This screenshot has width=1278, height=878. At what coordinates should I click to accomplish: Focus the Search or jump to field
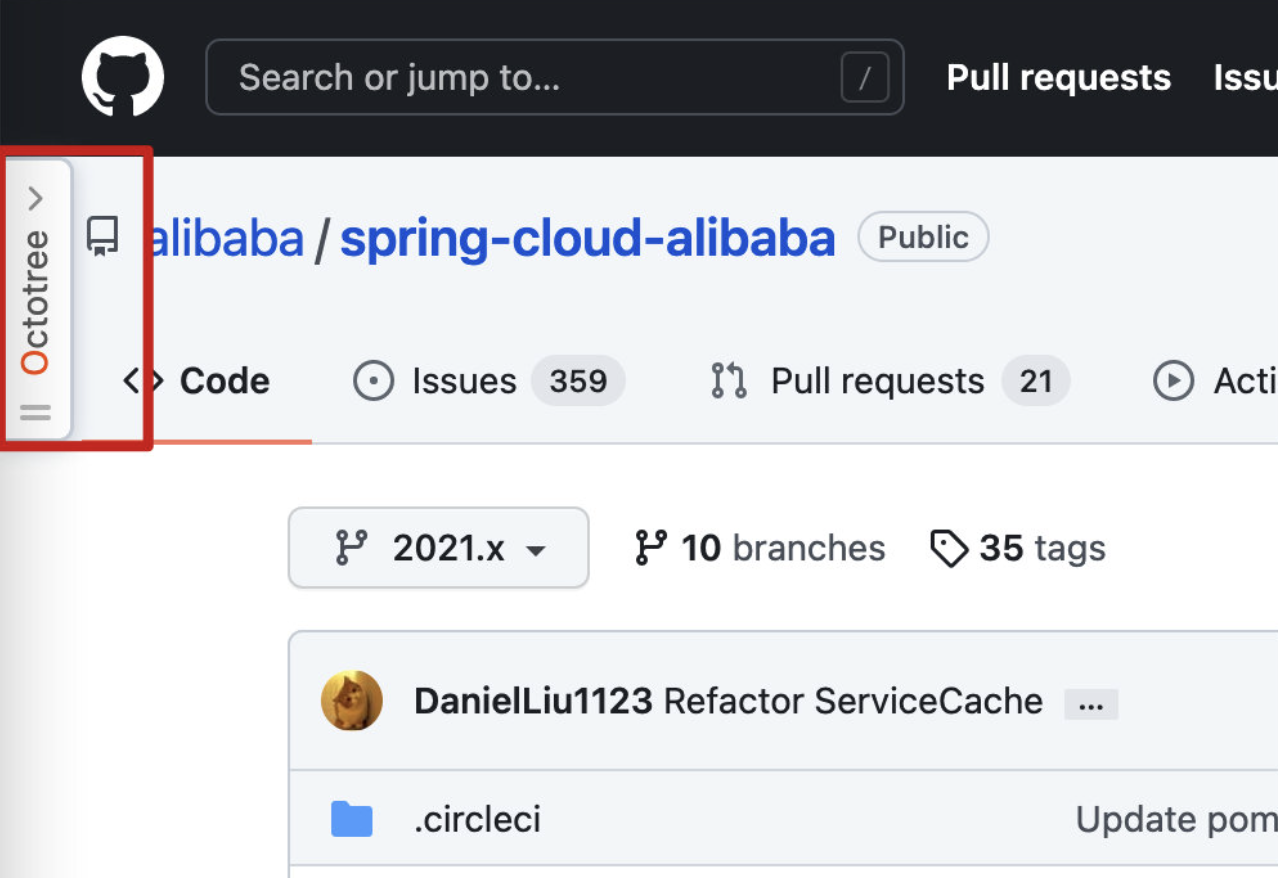pos(520,77)
